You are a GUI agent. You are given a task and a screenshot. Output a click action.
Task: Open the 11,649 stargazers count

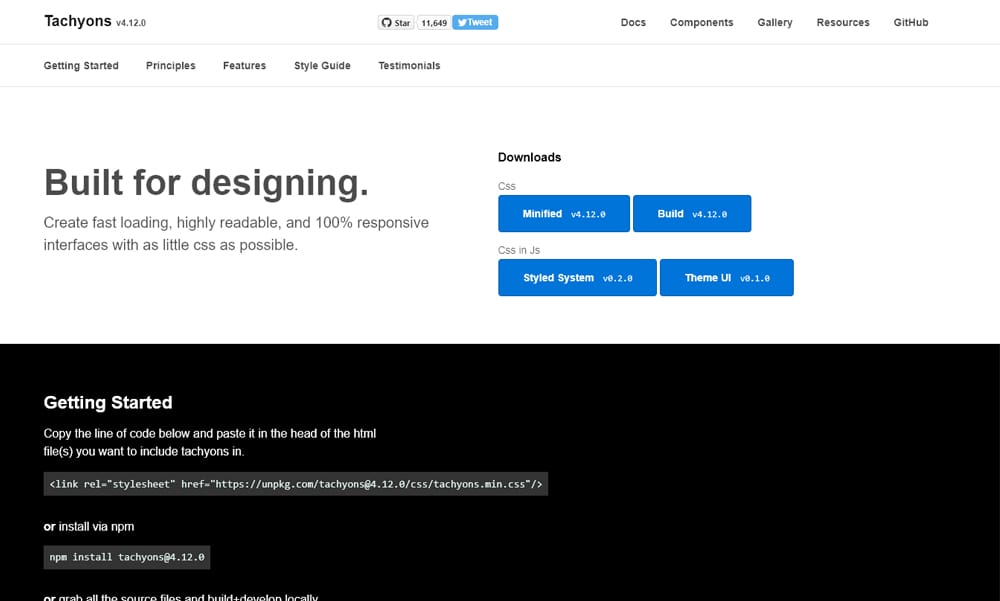[x=433, y=22]
